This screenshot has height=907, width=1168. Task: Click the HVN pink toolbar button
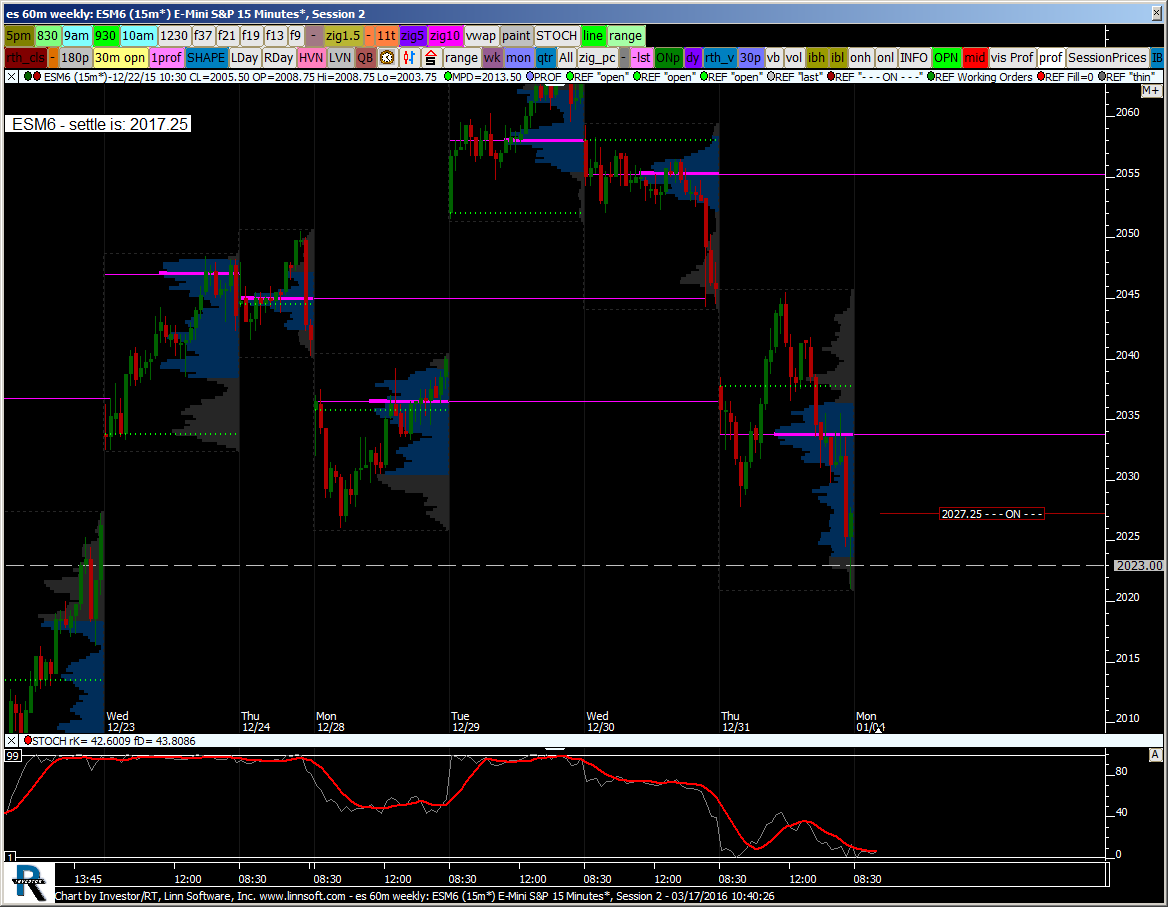click(311, 58)
